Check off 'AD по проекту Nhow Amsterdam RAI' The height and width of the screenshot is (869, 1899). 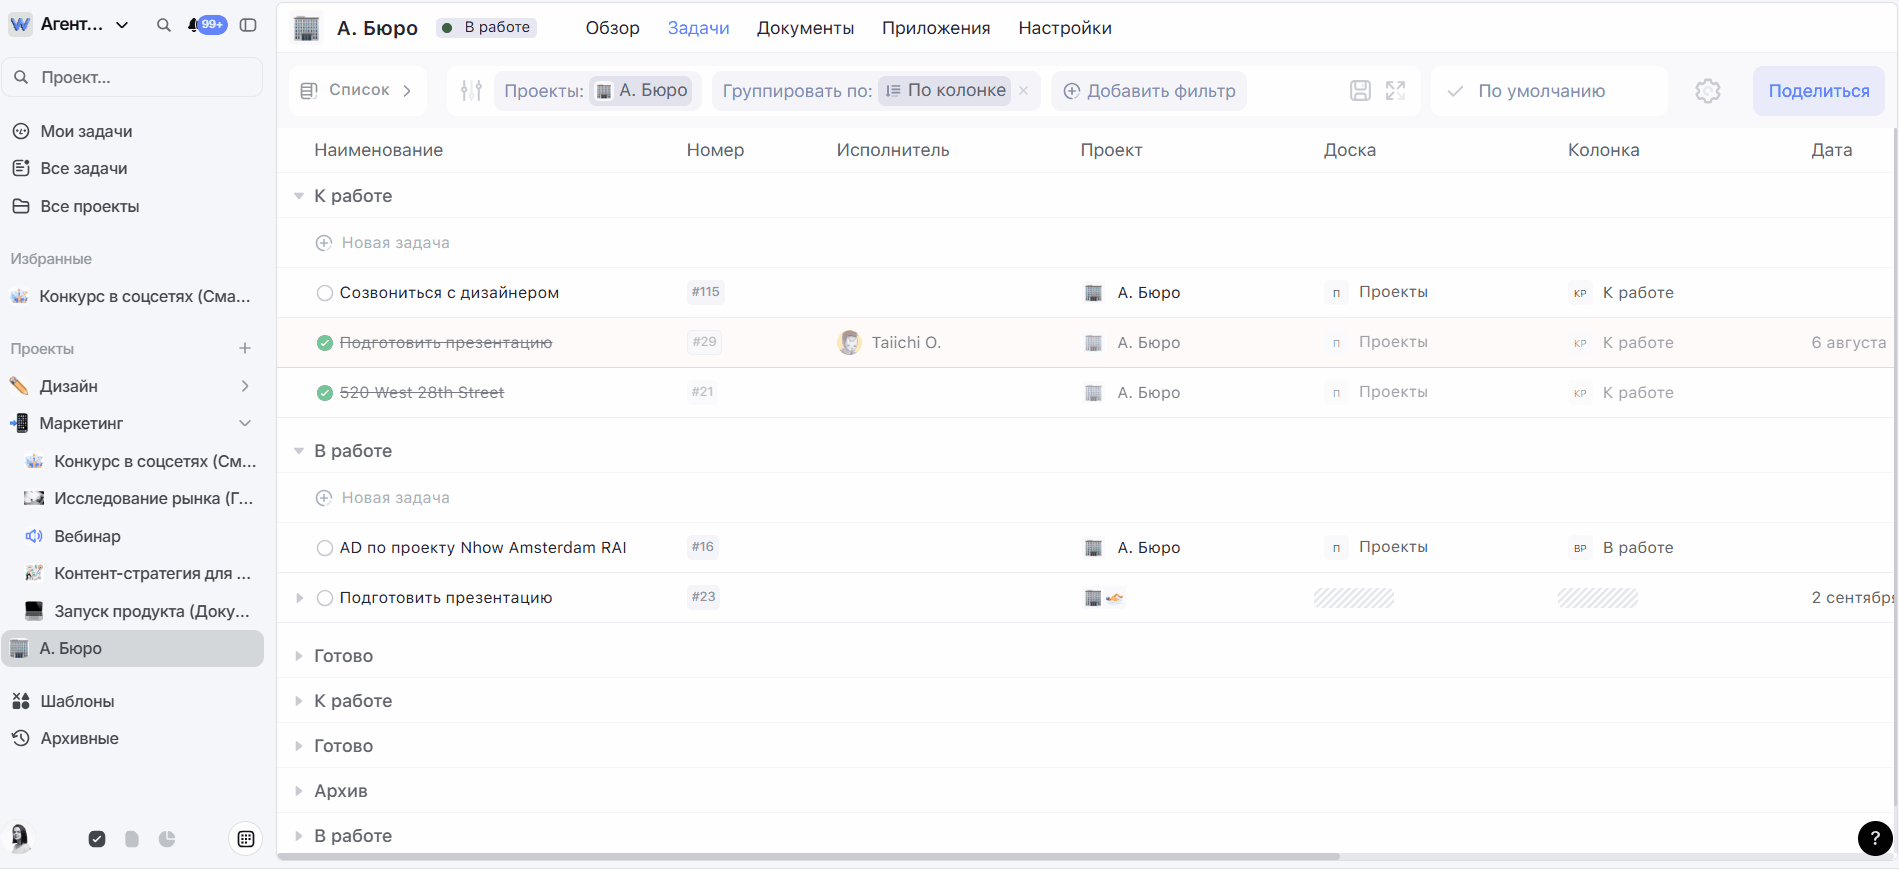[324, 548]
